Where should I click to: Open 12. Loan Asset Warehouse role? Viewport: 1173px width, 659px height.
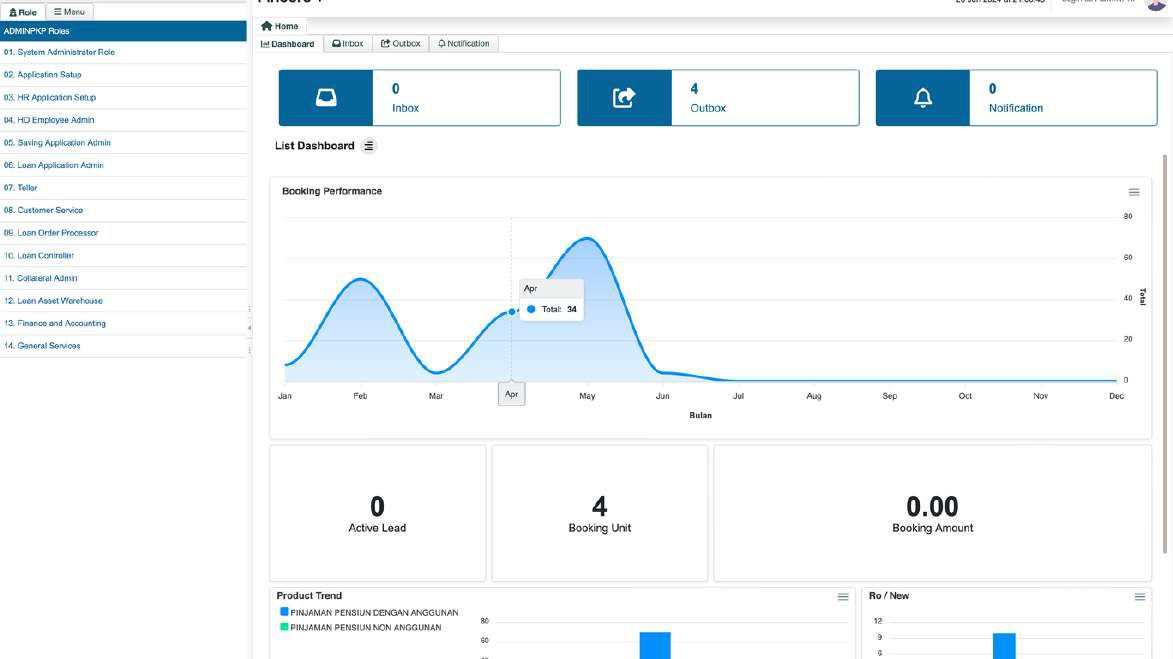click(x=123, y=301)
